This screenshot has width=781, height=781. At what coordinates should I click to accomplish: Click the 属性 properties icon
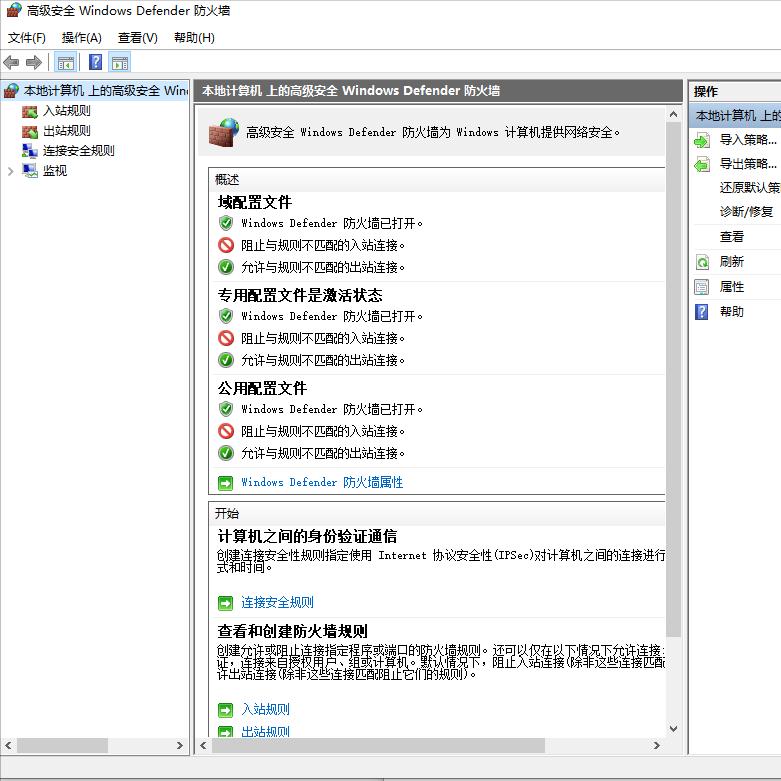point(702,287)
